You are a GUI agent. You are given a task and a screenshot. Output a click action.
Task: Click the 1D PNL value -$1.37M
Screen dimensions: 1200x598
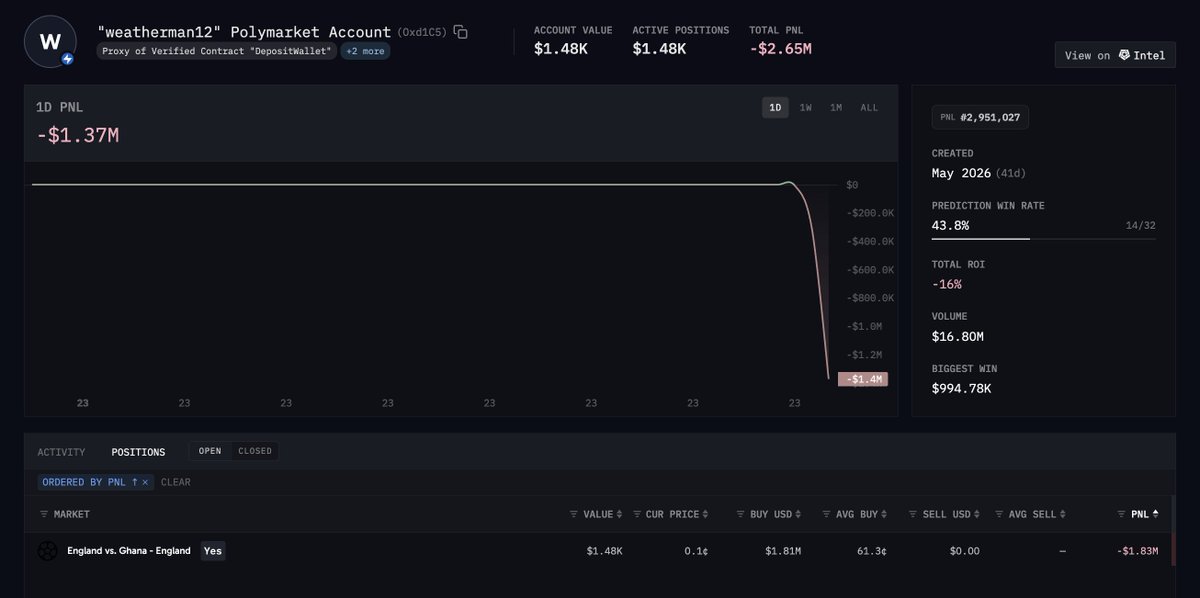tap(78, 134)
